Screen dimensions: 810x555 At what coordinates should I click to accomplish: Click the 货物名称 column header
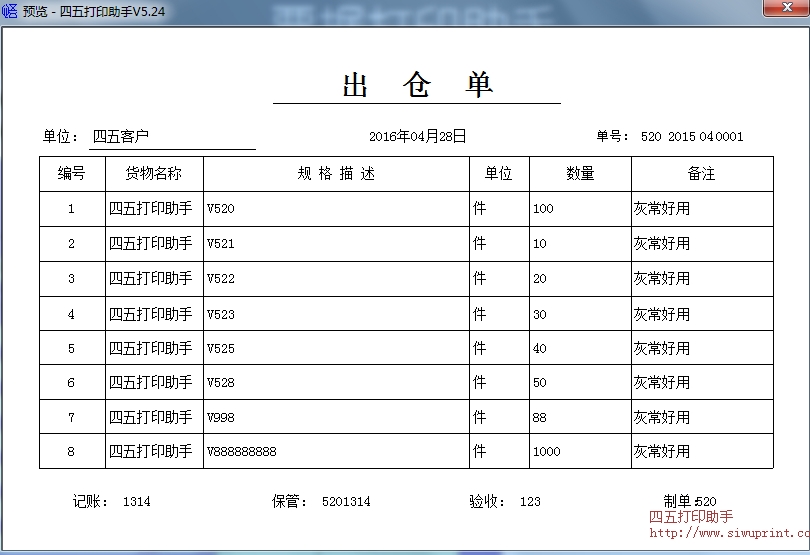(154, 174)
